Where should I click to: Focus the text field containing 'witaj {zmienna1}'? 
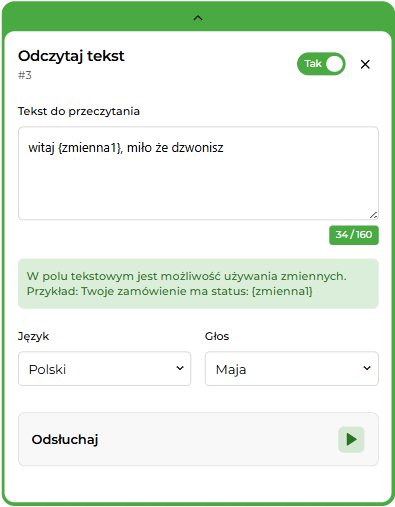coord(198,173)
